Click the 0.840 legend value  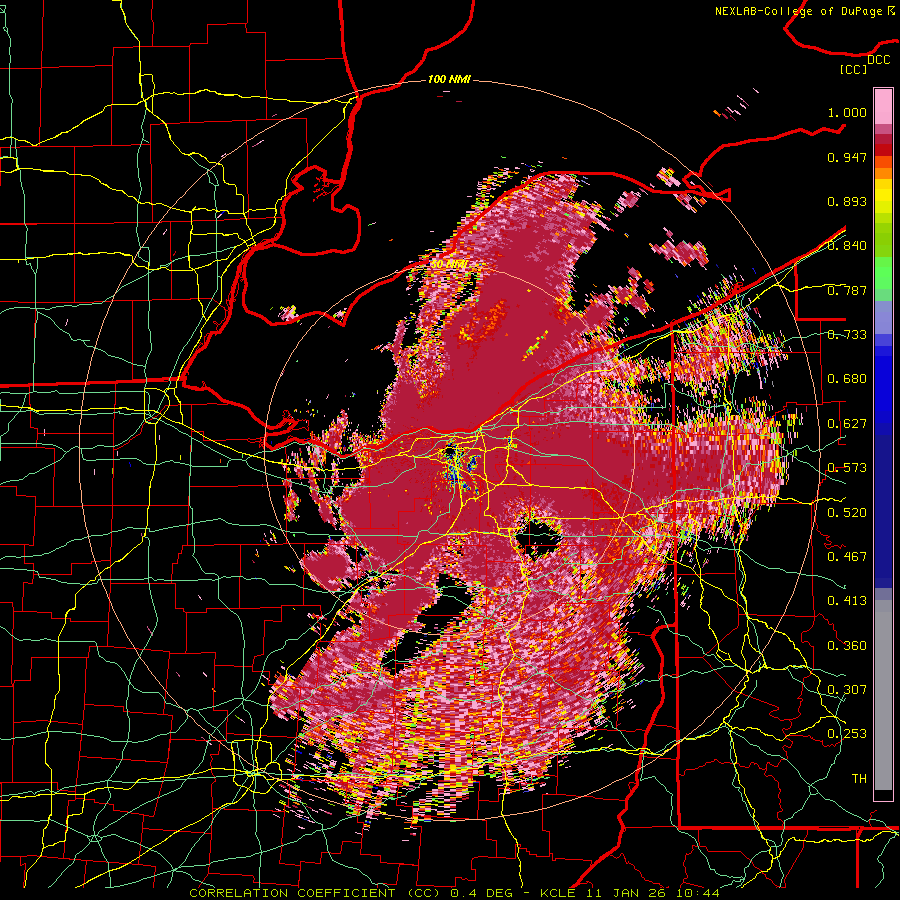[x=847, y=246]
